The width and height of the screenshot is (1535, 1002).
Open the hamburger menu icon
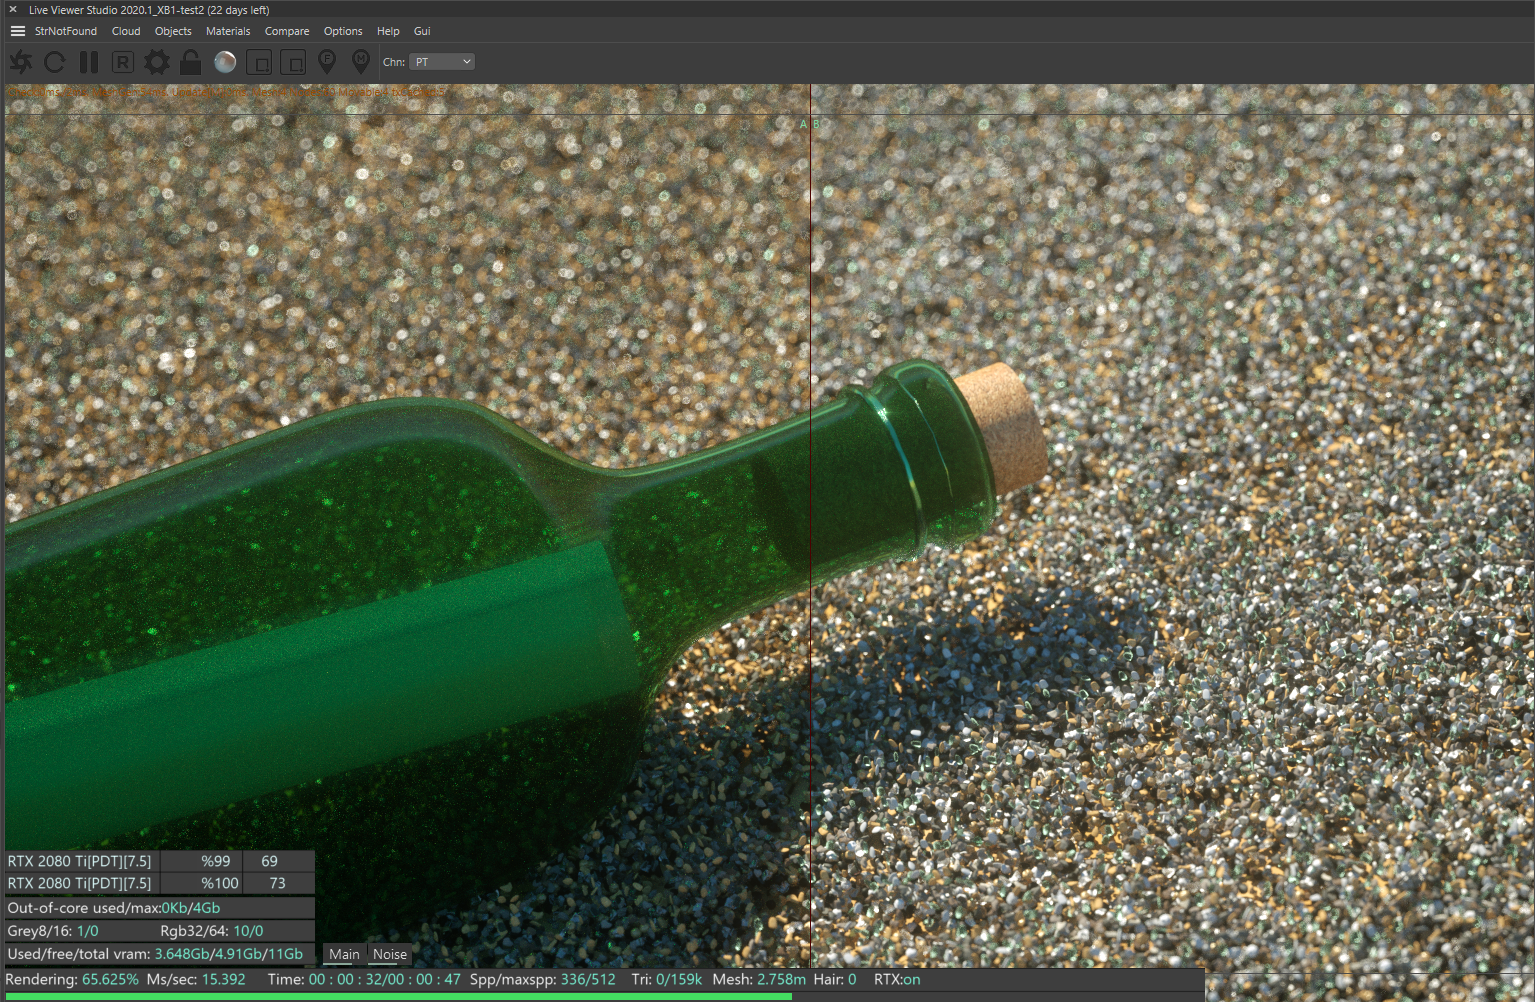coord(18,31)
